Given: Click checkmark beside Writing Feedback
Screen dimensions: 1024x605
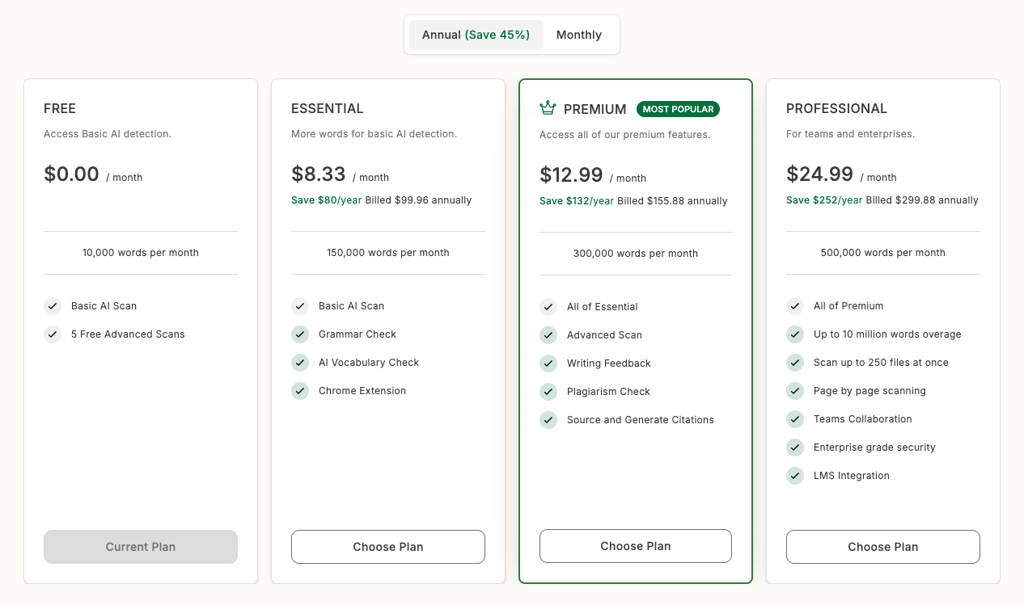Looking at the screenshot, I should click(548, 363).
